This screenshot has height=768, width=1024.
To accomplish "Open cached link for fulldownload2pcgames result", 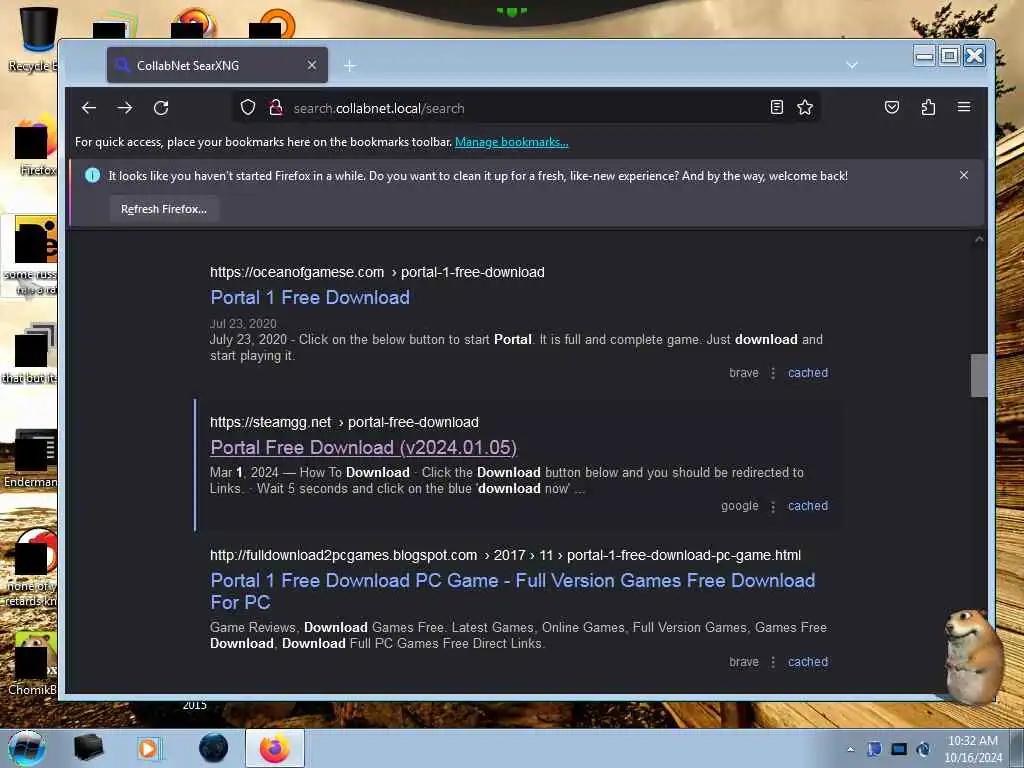I will click(808, 662).
